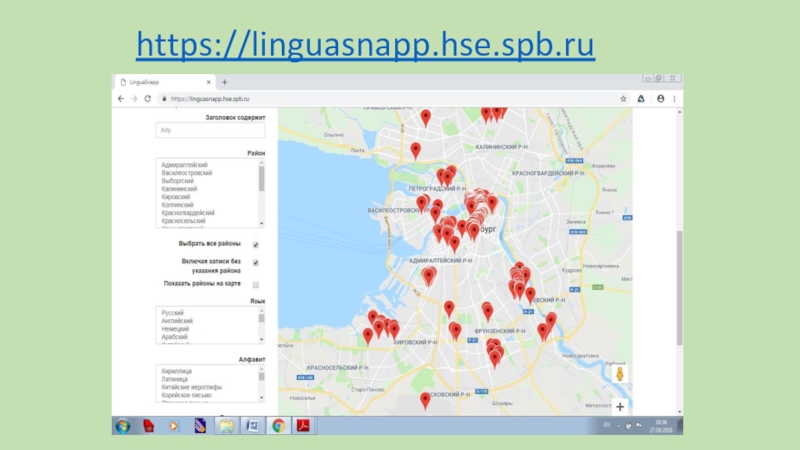Enable 'Показать районы на карте' checkbox

(256, 285)
